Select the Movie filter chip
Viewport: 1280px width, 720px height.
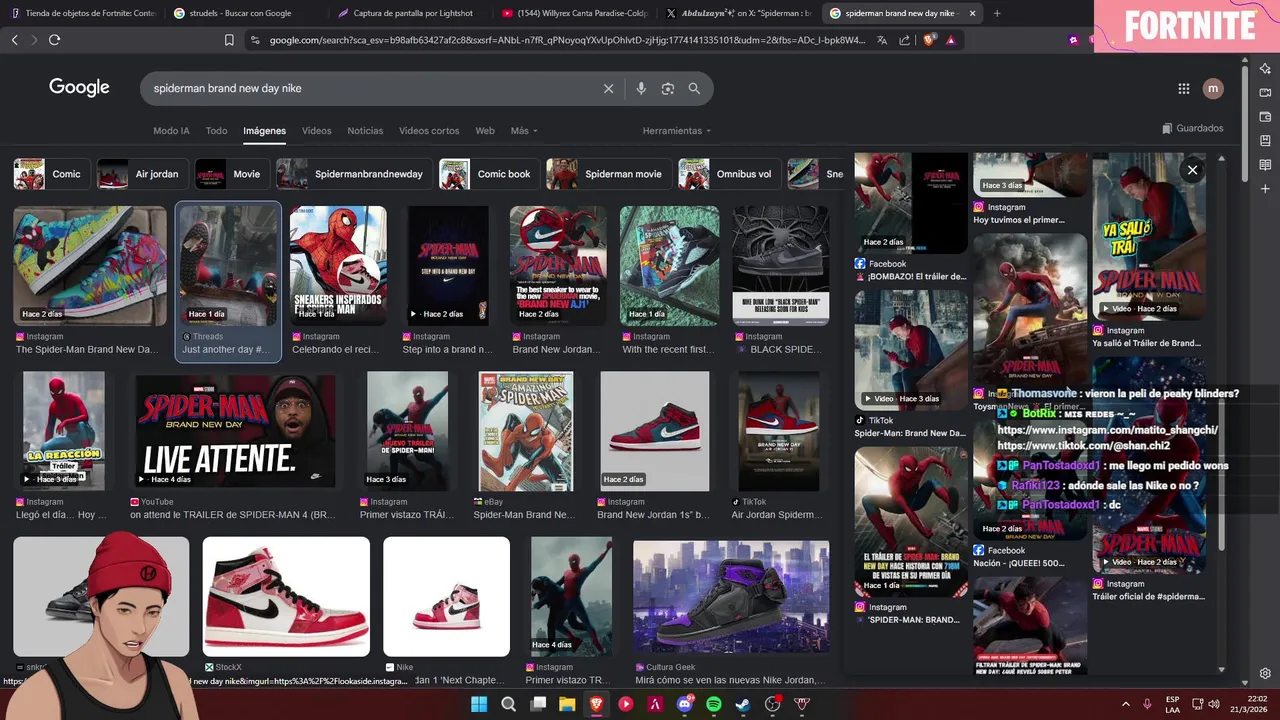click(x=231, y=174)
